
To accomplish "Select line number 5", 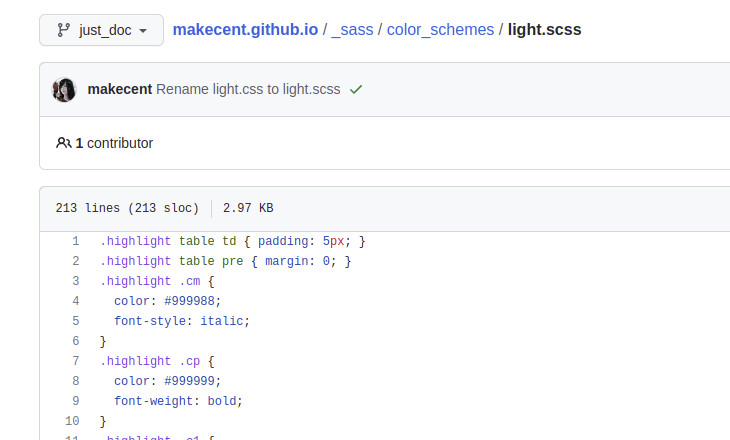I will click(76, 321).
